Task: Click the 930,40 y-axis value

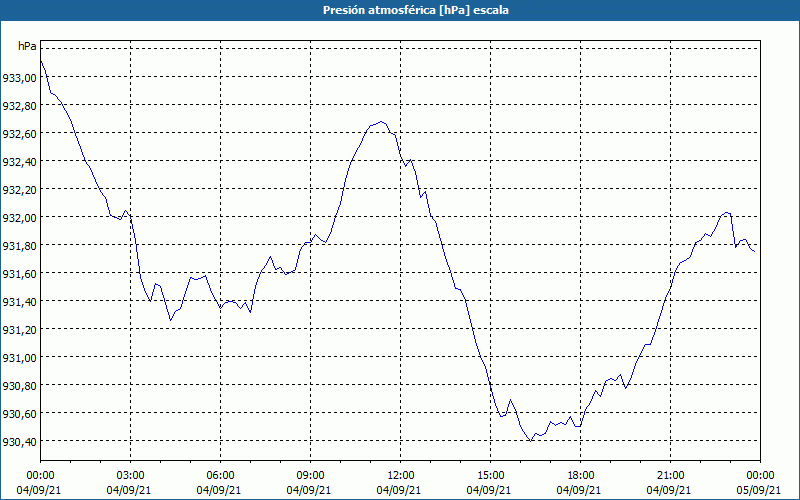Action: (x=19, y=442)
